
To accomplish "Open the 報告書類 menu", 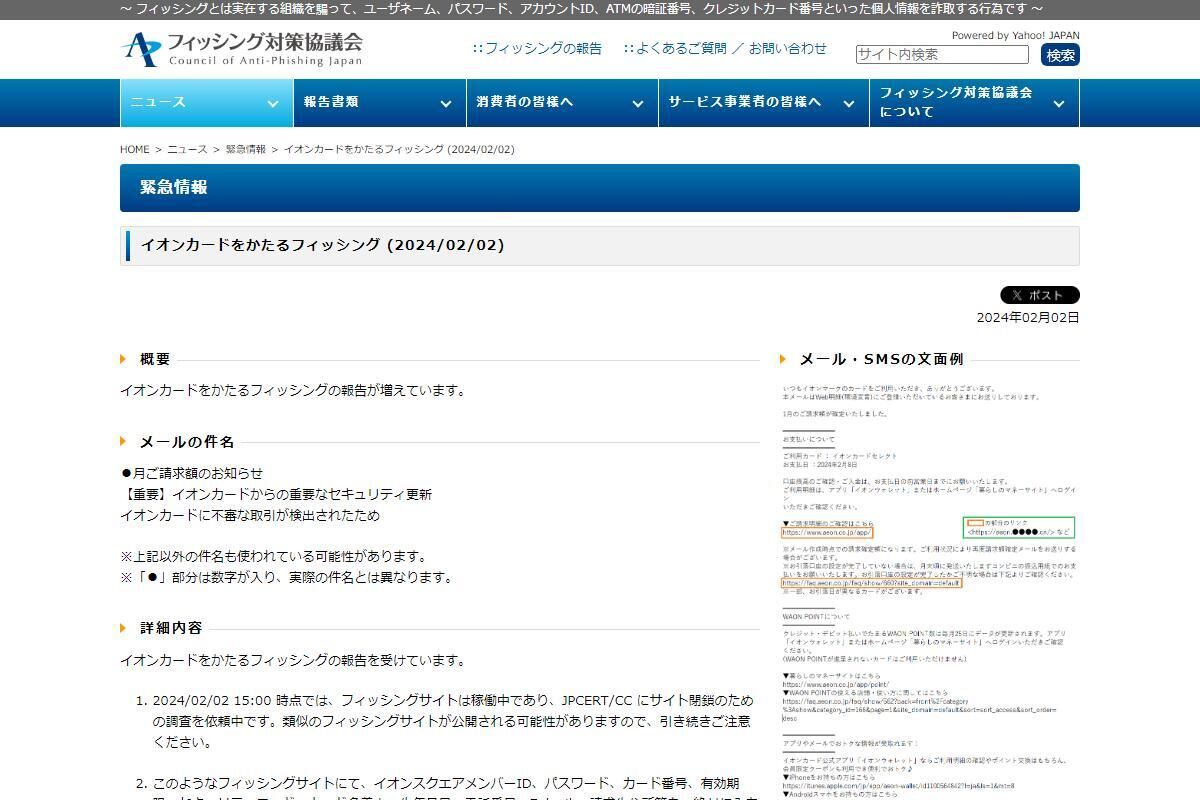I will [379, 103].
